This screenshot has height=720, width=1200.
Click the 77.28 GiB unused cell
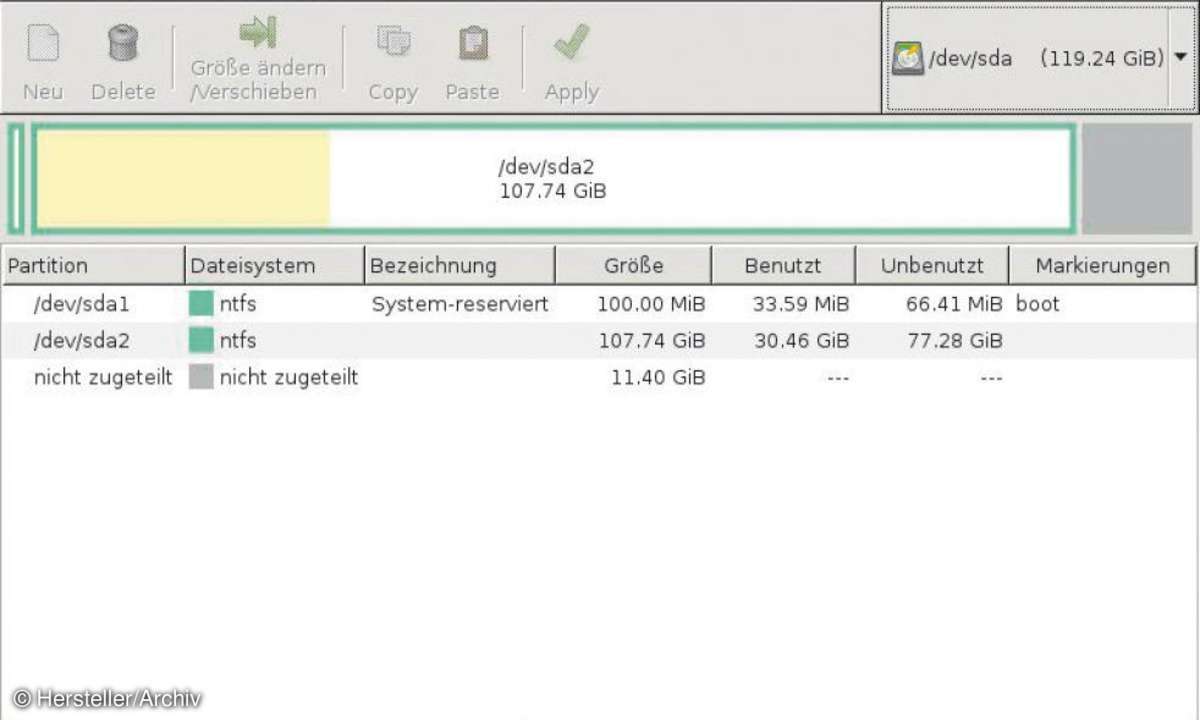(x=955, y=341)
